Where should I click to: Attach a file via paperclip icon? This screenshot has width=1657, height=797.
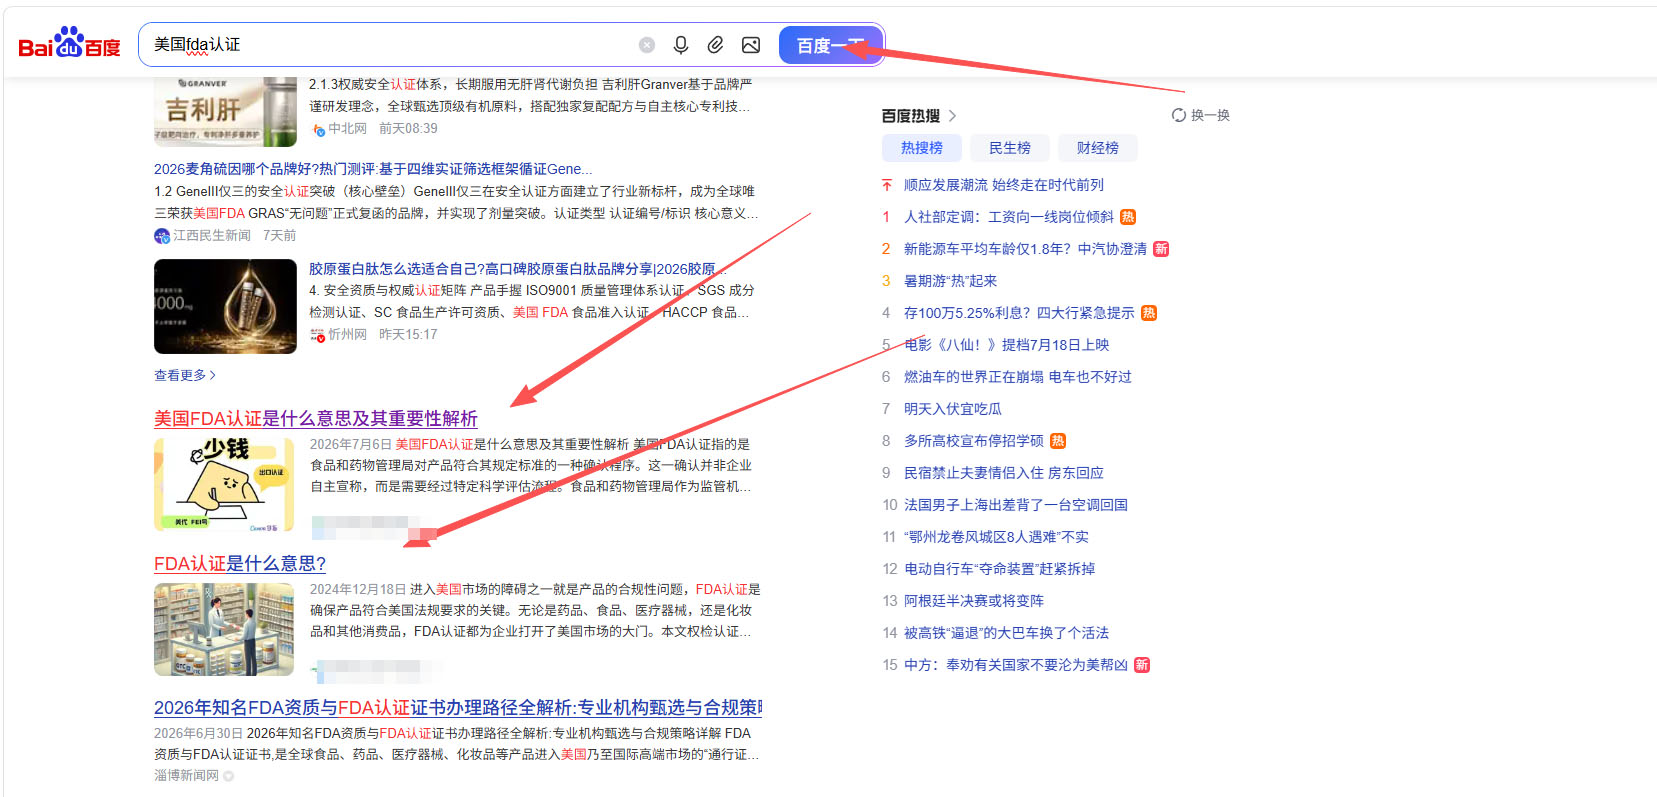click(x=716, y=45)
